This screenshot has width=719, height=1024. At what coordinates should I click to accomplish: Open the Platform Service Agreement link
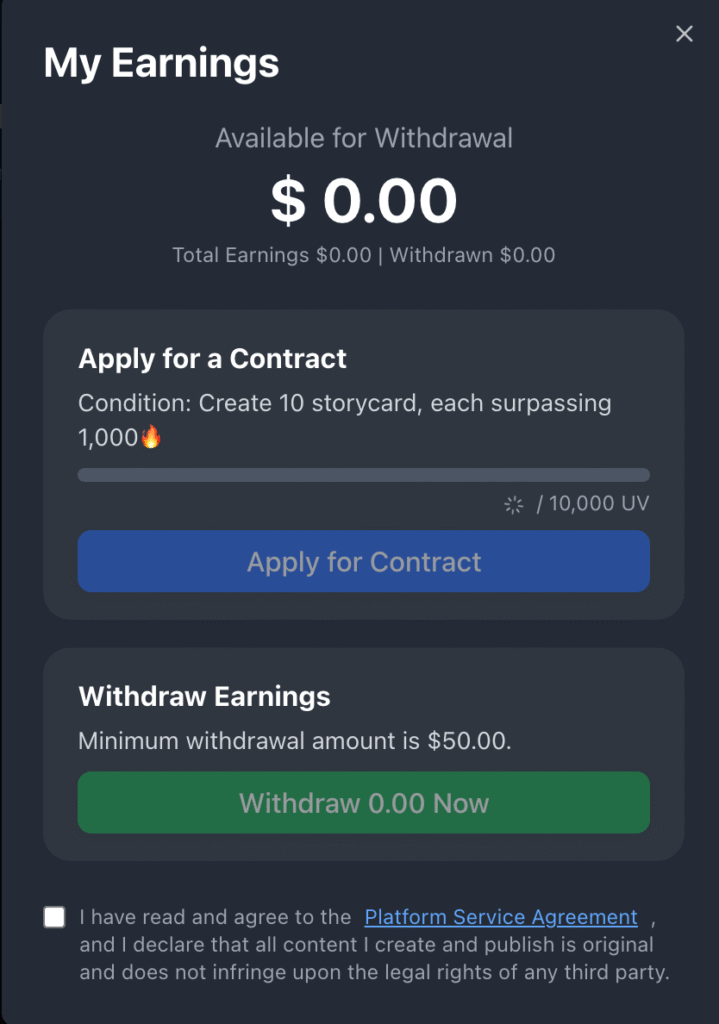pos(501,917)
